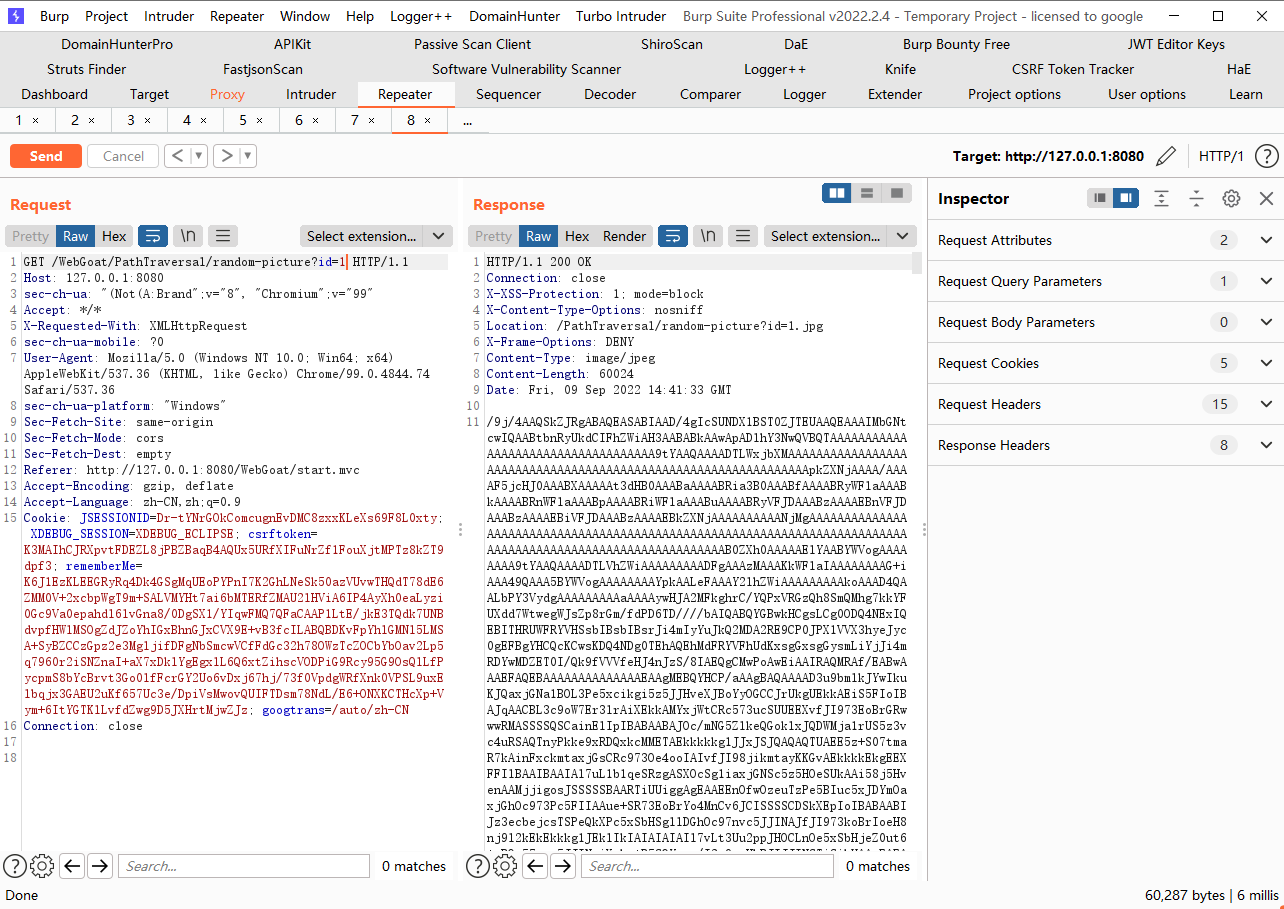Go forward to next request in history
The image size is (1284, 909).
[x=227, y=156]
